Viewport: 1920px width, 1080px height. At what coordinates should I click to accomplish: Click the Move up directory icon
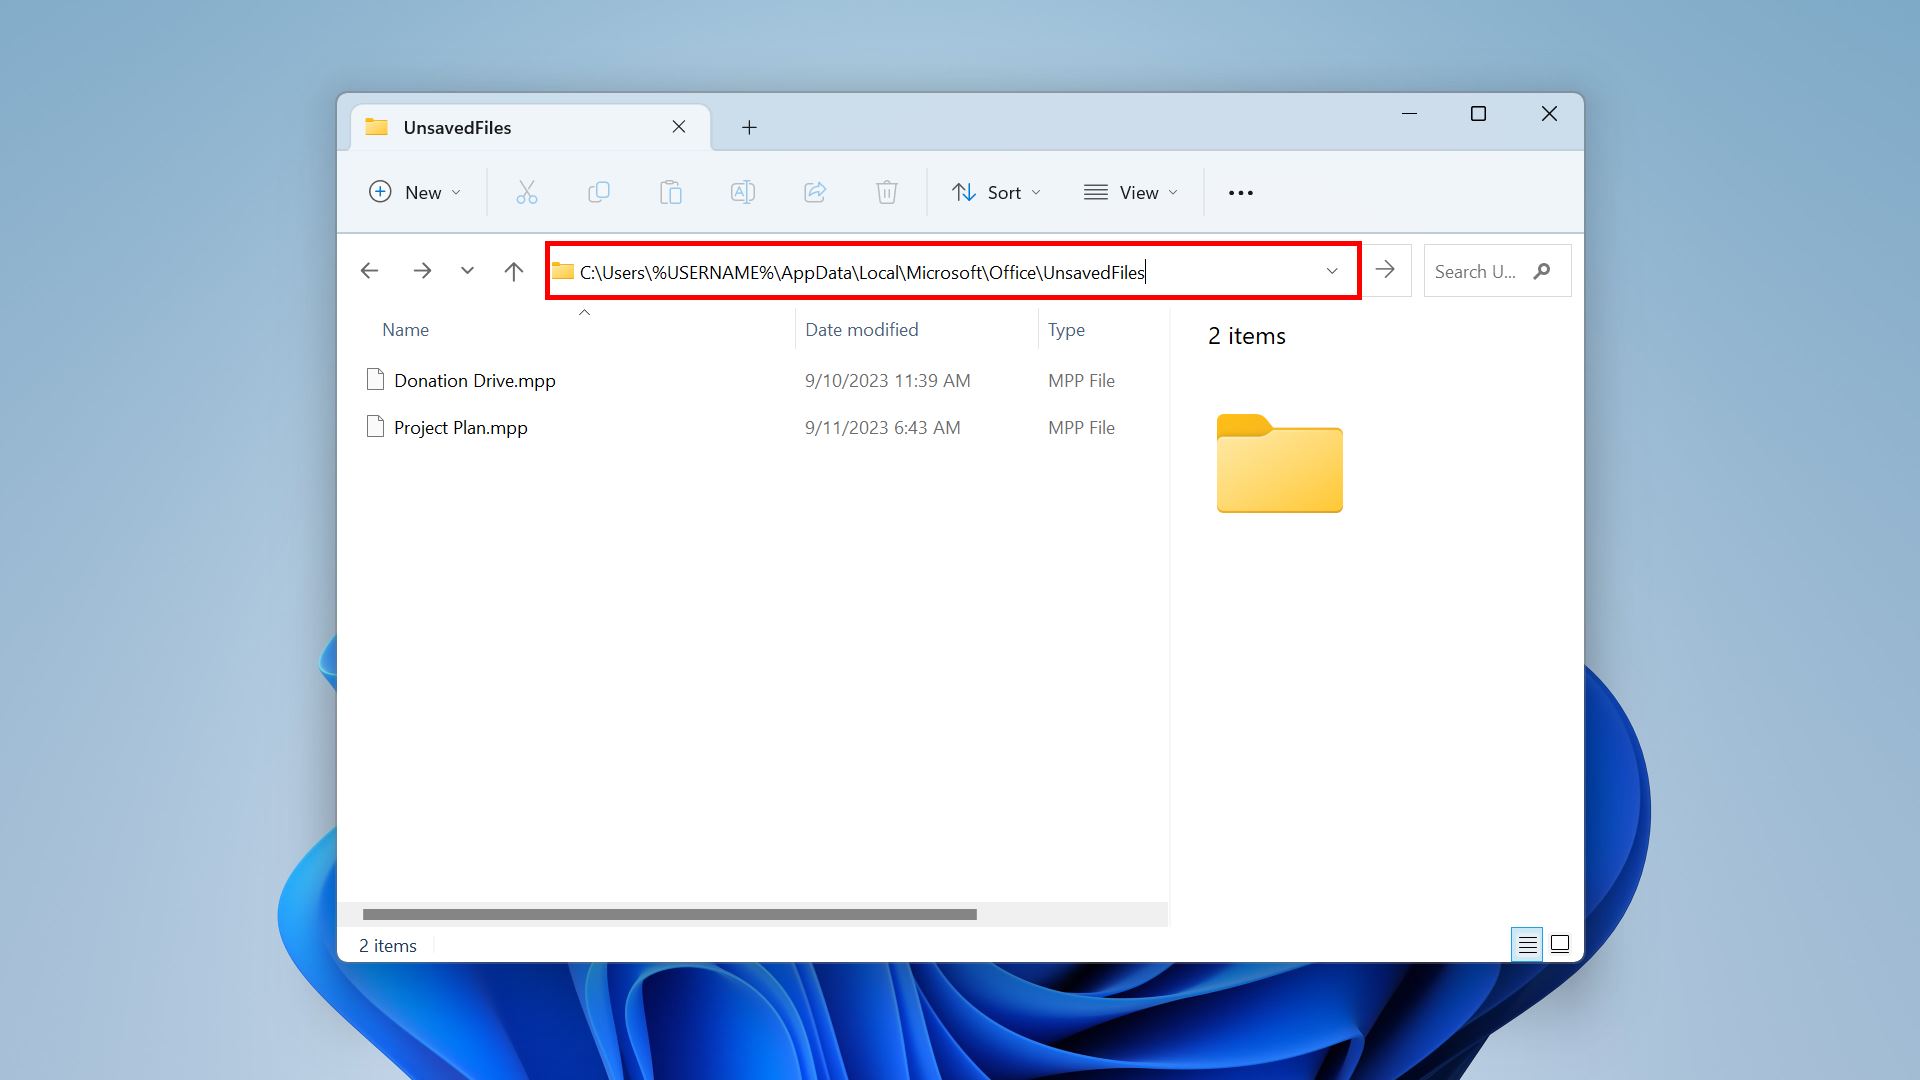click(x=514, y=270)
